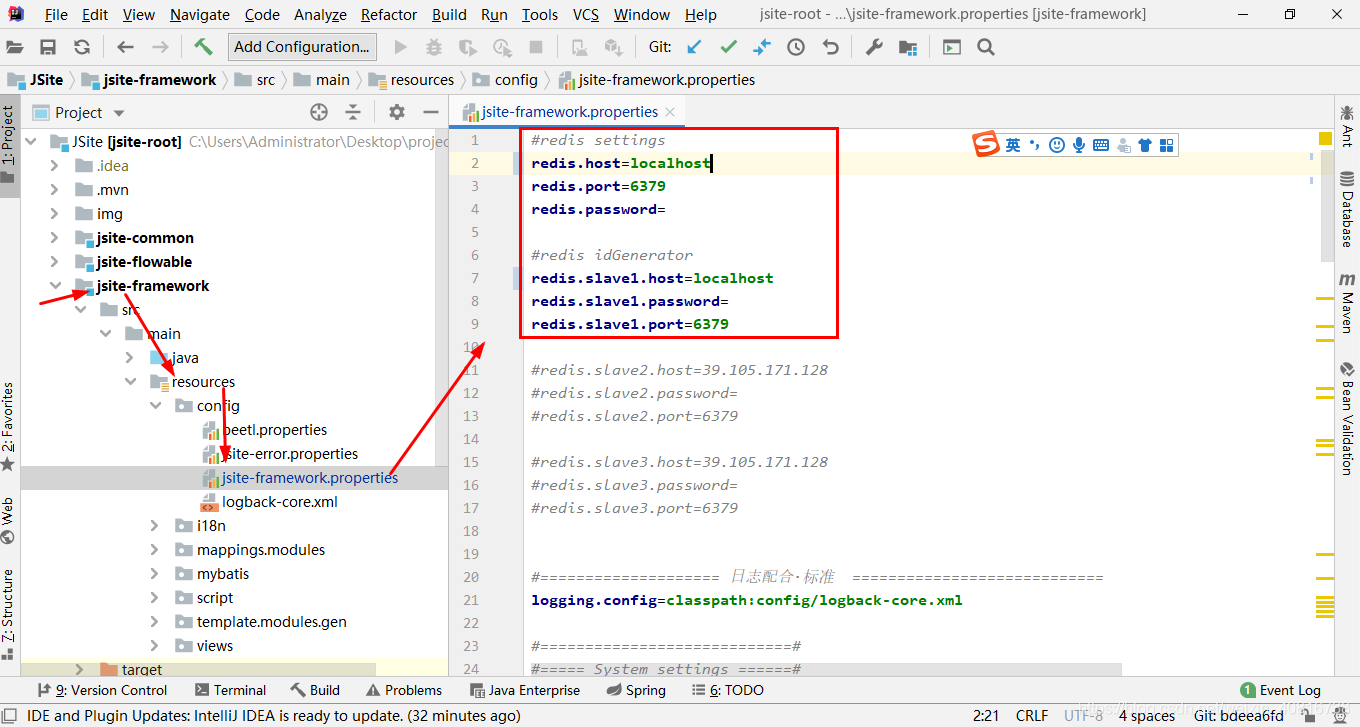This screenshot has height=727, width=1360.
Task: Collapse the resources folder node
Action: click(x=130, y=382)
